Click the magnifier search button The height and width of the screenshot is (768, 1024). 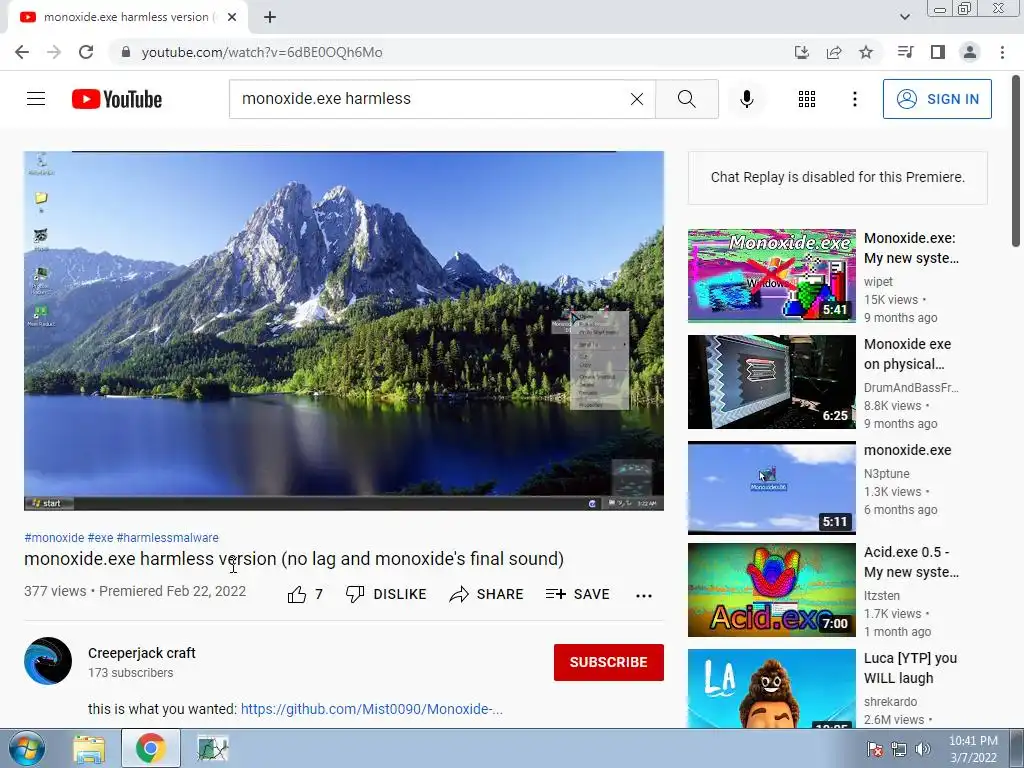[686, 99]
